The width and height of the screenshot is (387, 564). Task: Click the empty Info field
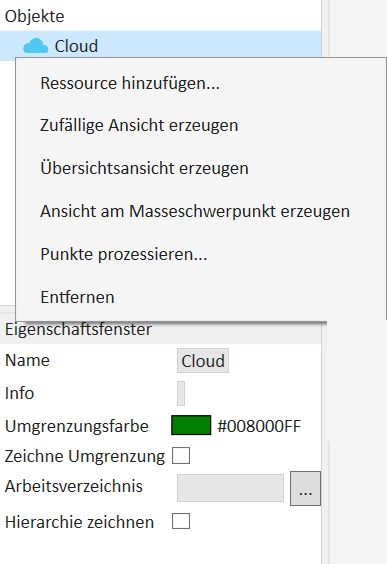(x=181, y=394)
